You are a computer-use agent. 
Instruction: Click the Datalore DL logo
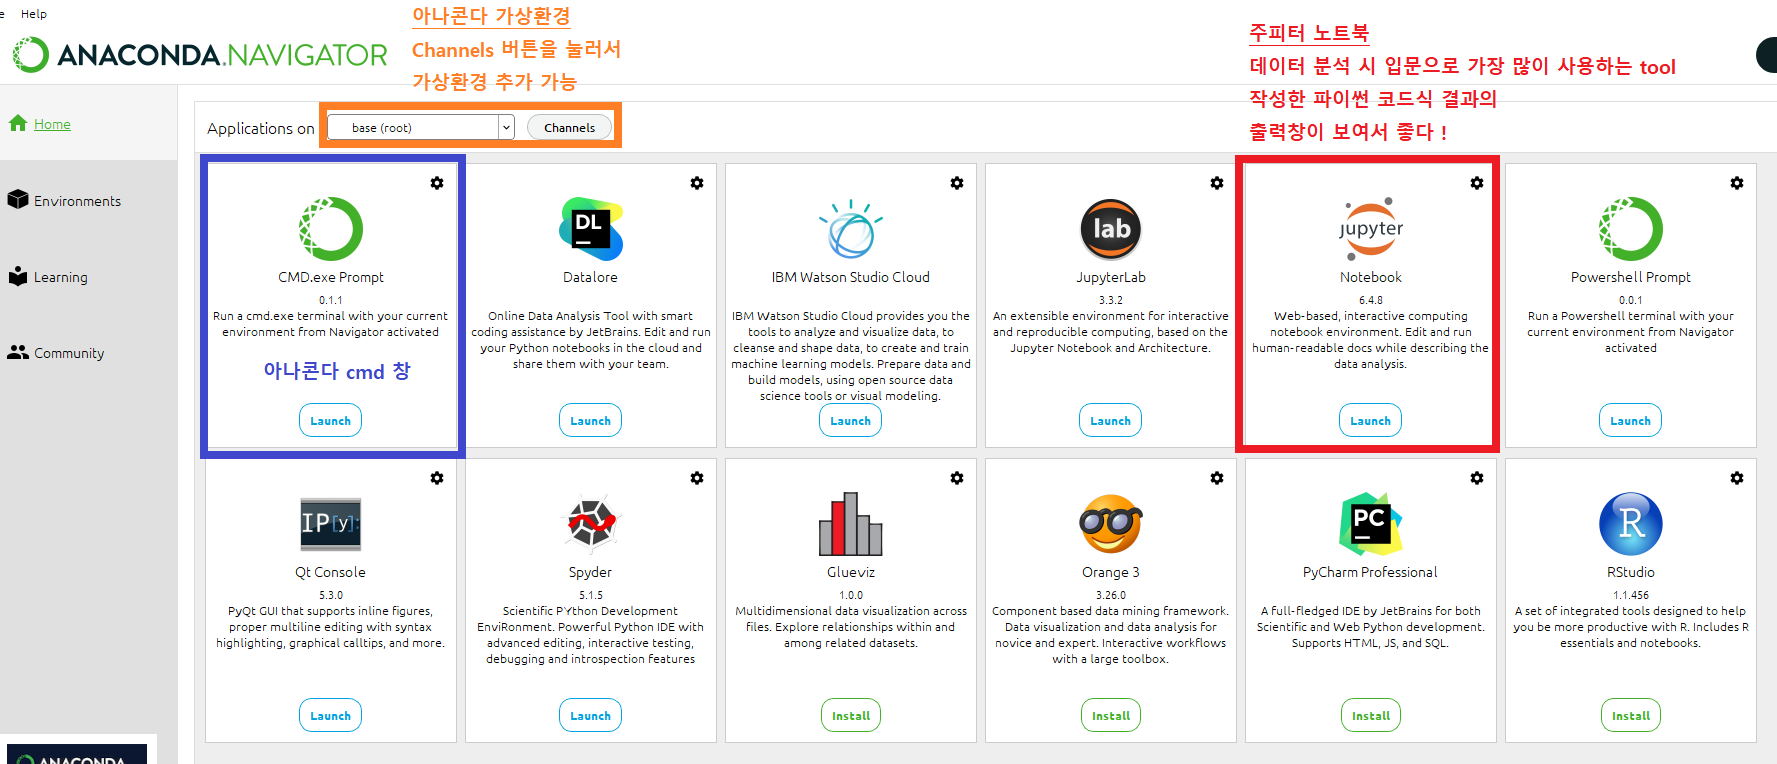(591, 229)
